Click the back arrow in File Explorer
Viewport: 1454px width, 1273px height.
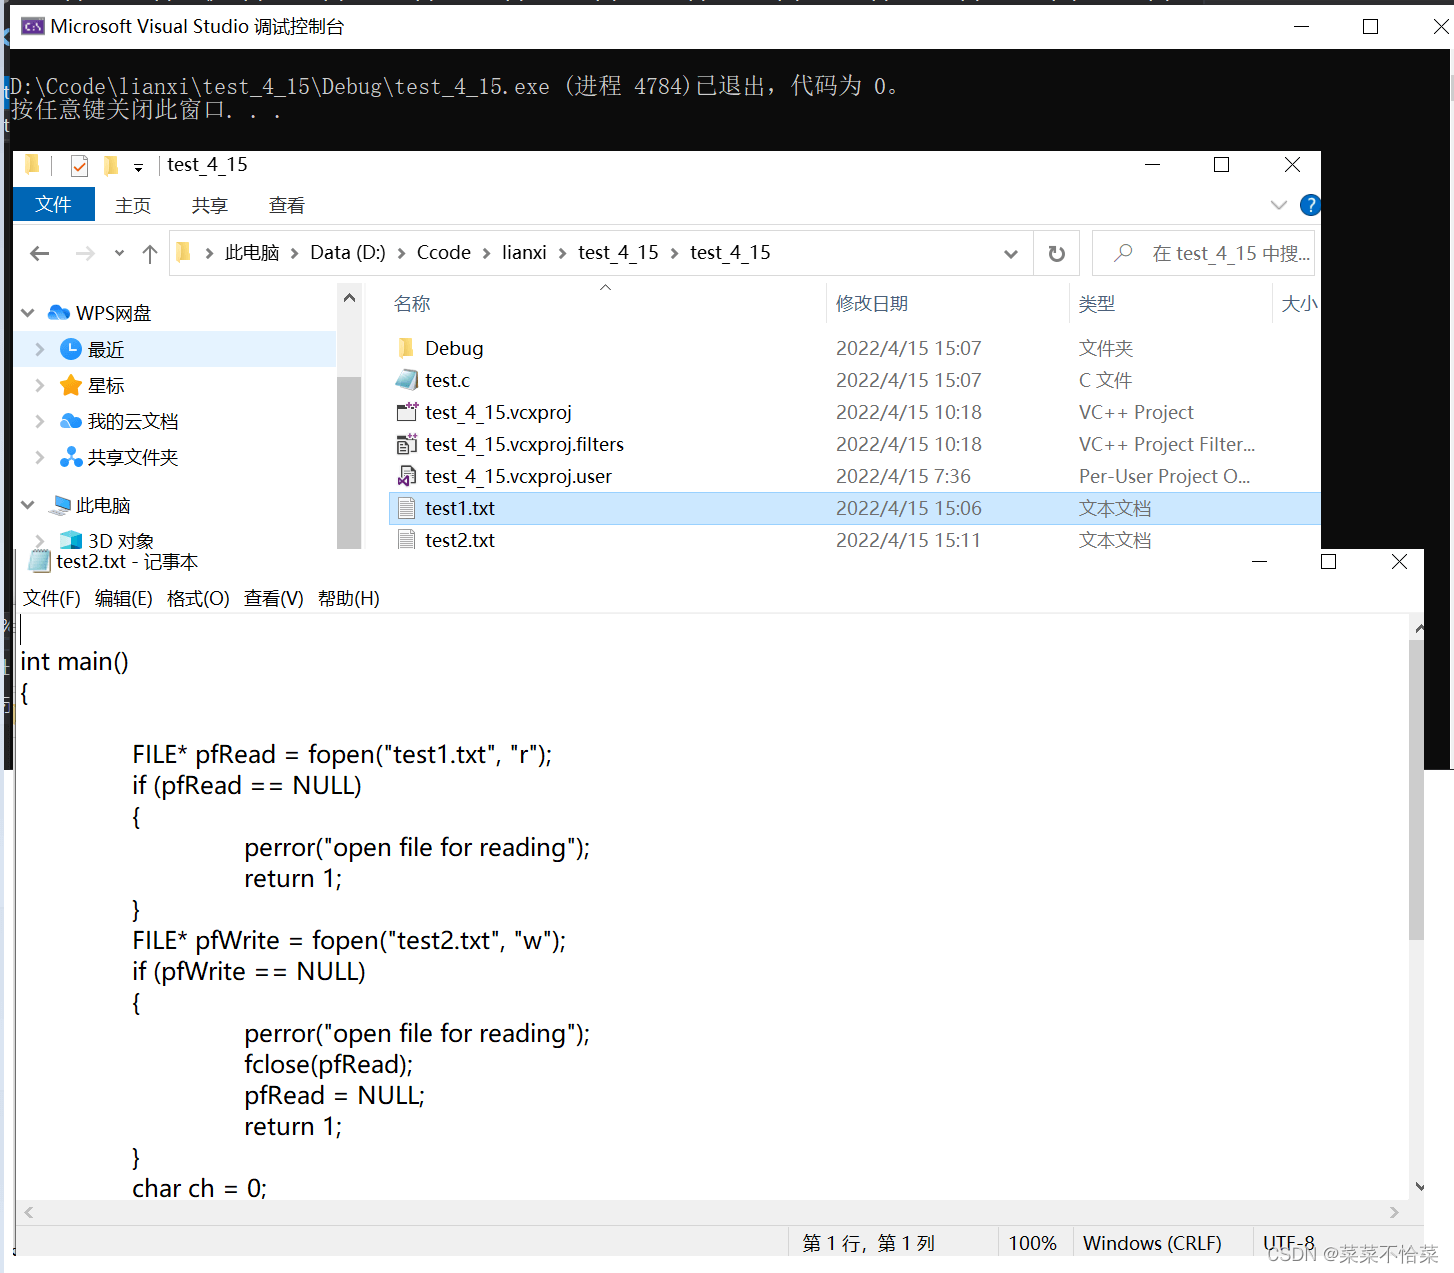pos(40,254)
